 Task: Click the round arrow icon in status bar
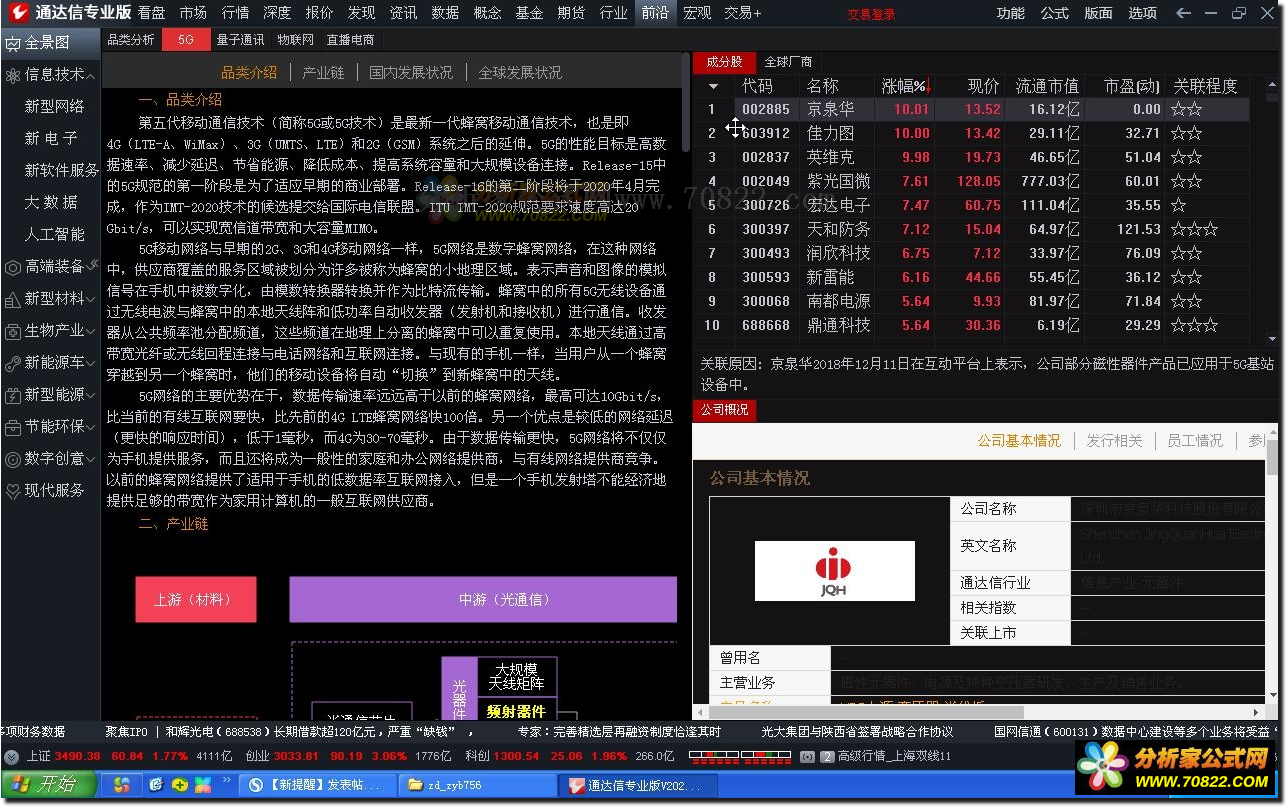pyautogui.click(x=11, y=757)
